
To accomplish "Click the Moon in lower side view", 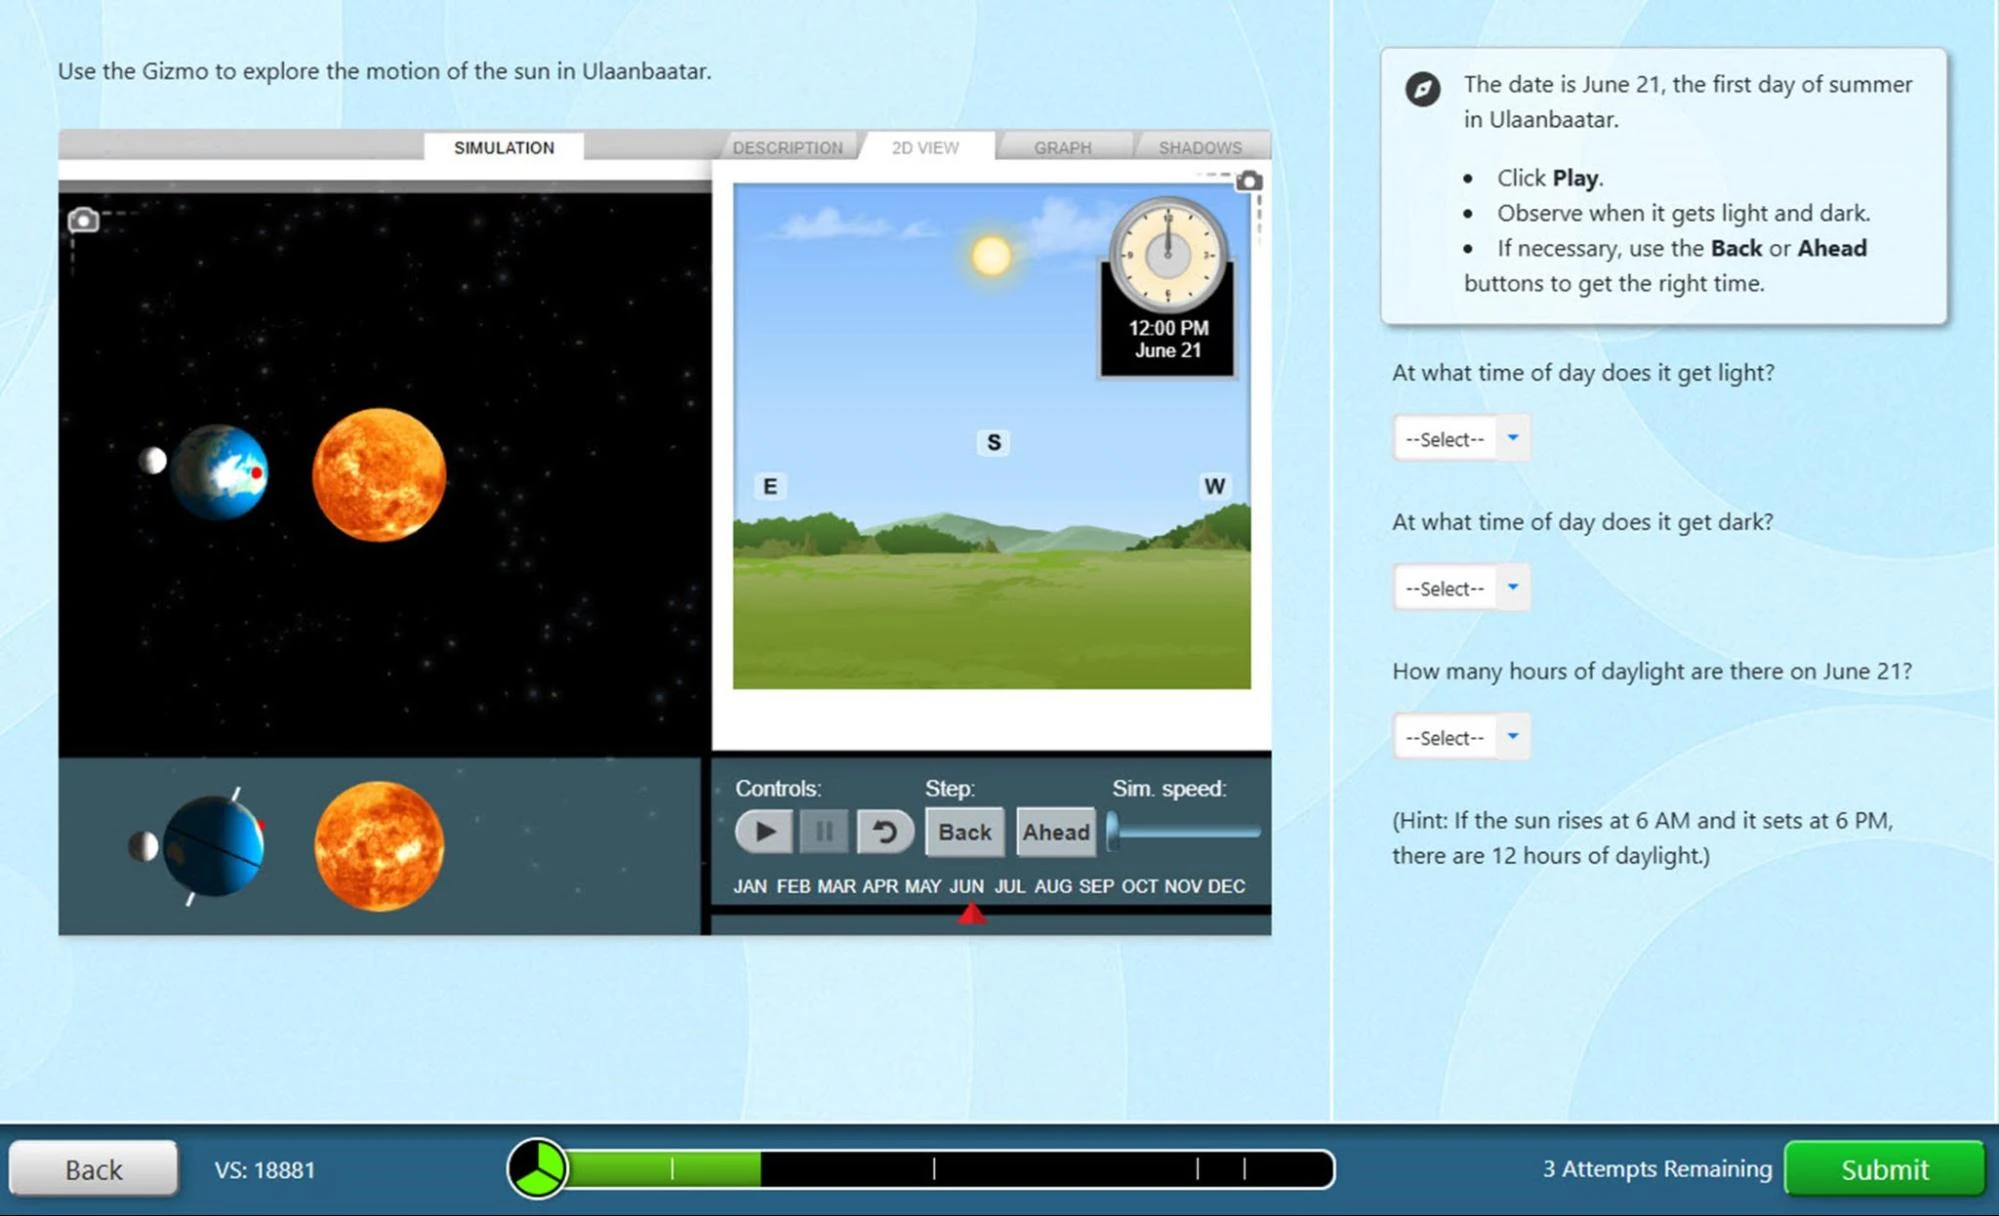I will pyautogui.click(x=144, y=846).
